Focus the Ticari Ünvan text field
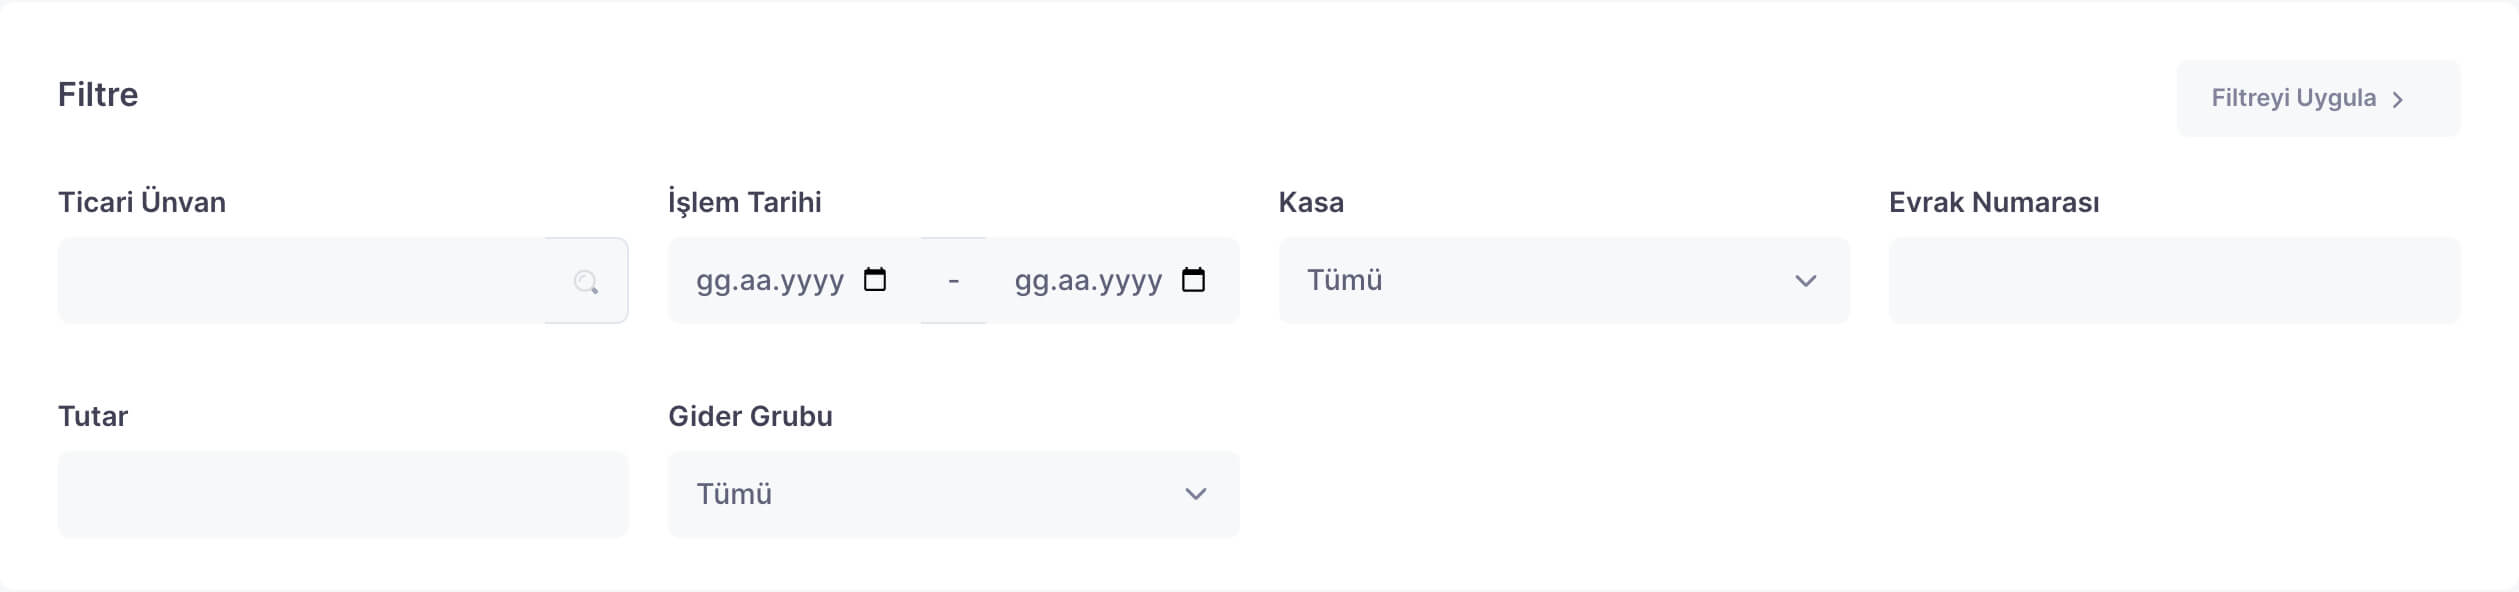The image size is (2519, 592). (x=300, y=281)
